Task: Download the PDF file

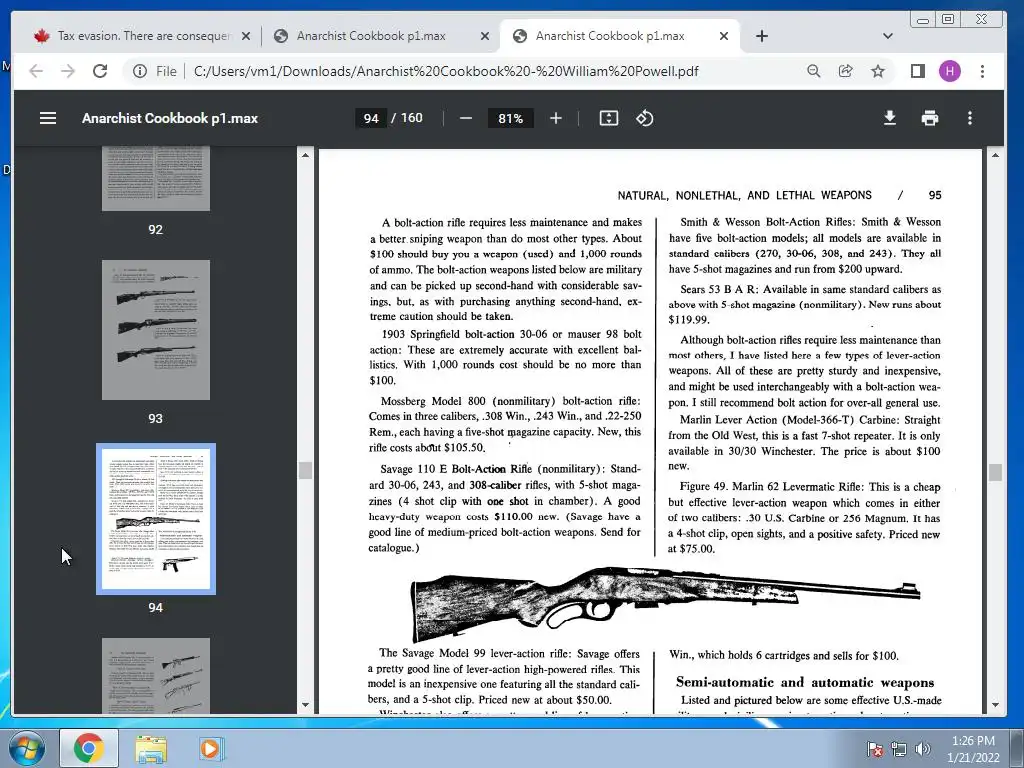Action: coord(889,118)
